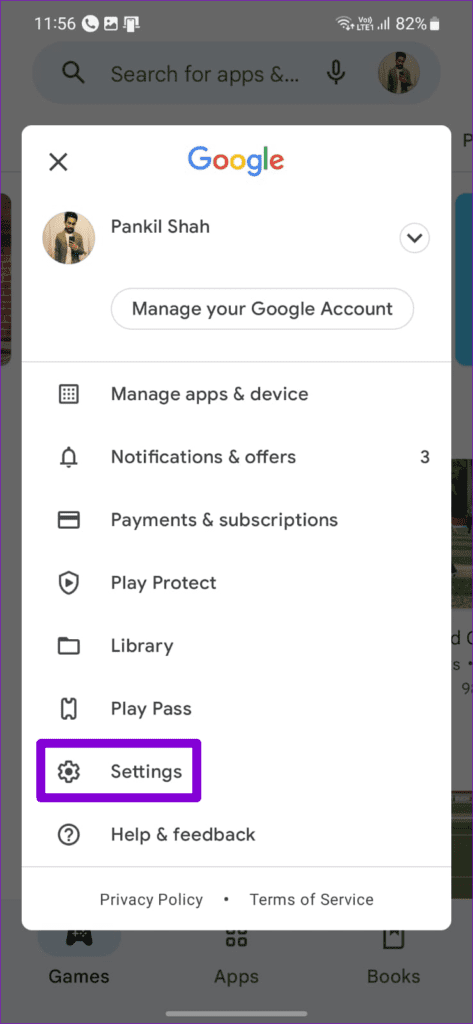Close the Google account menu

[x=59, y=162]
